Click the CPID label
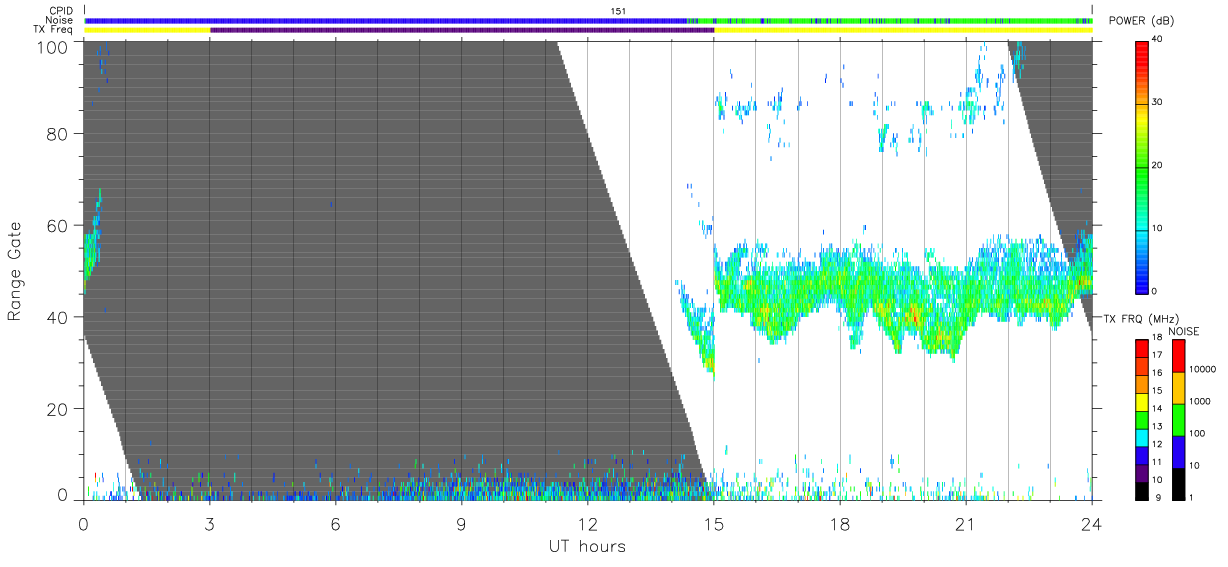 (61, 11)
